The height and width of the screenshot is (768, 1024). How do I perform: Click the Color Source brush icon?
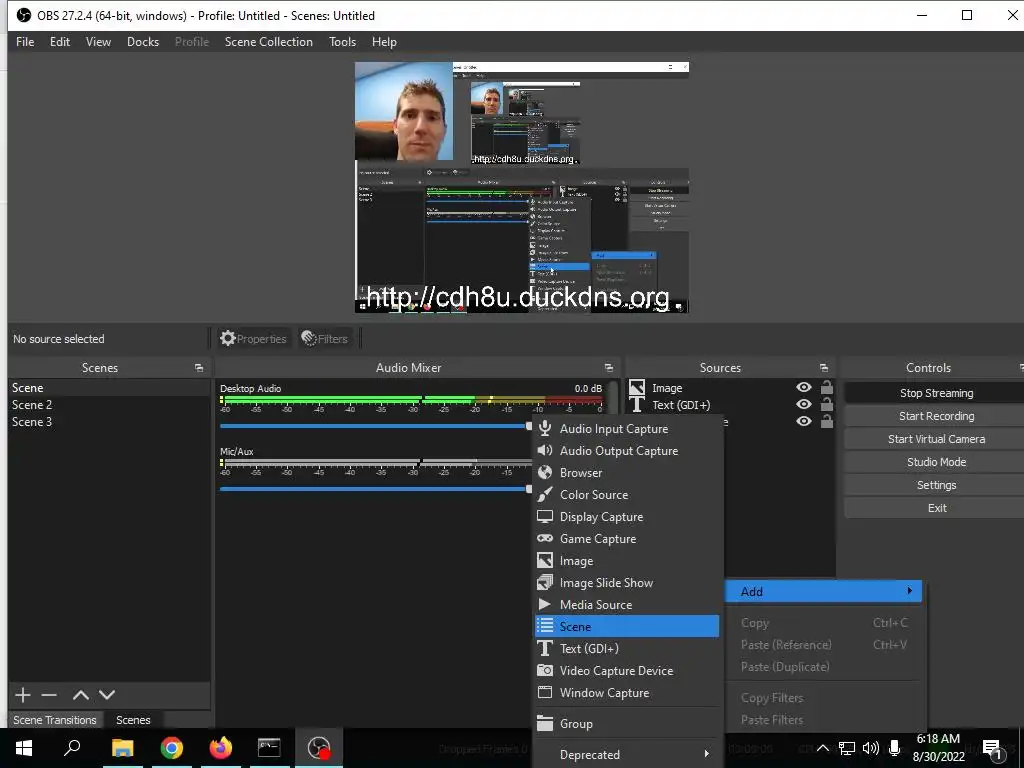pos(545,494)
